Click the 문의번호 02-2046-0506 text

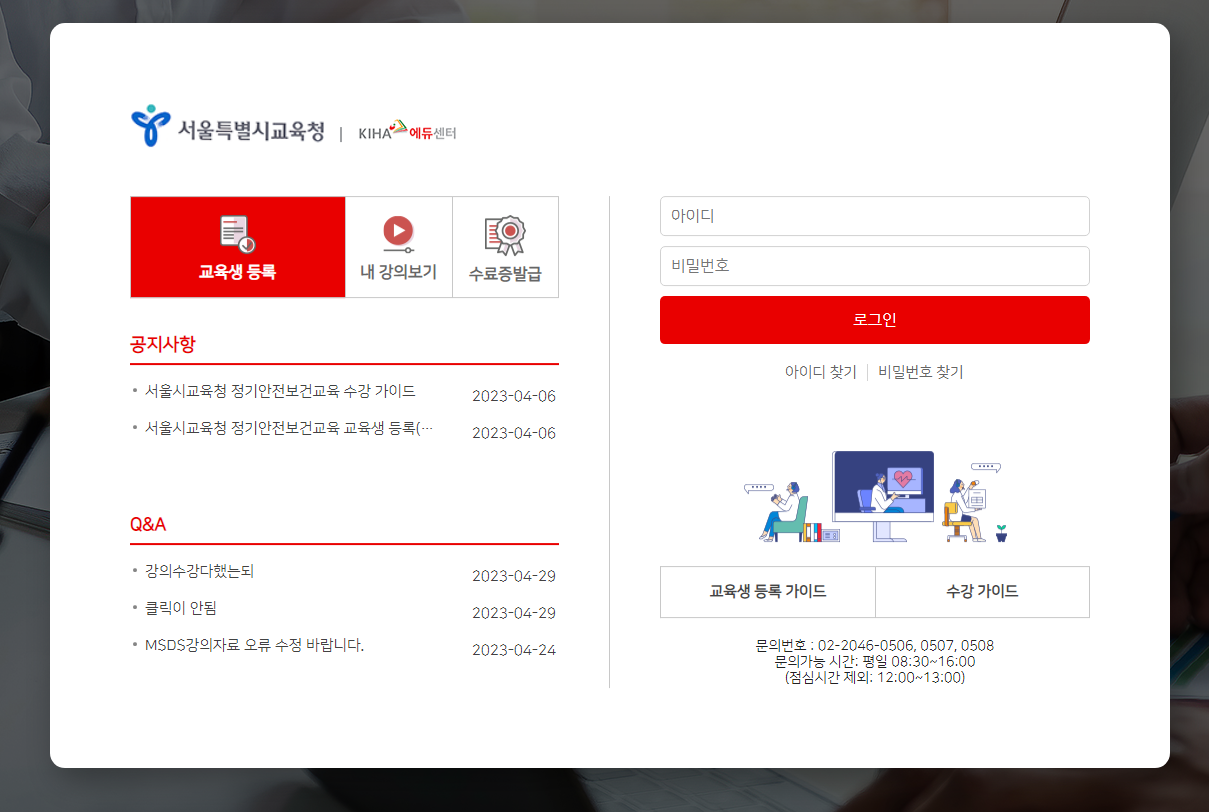coord(874,646)
